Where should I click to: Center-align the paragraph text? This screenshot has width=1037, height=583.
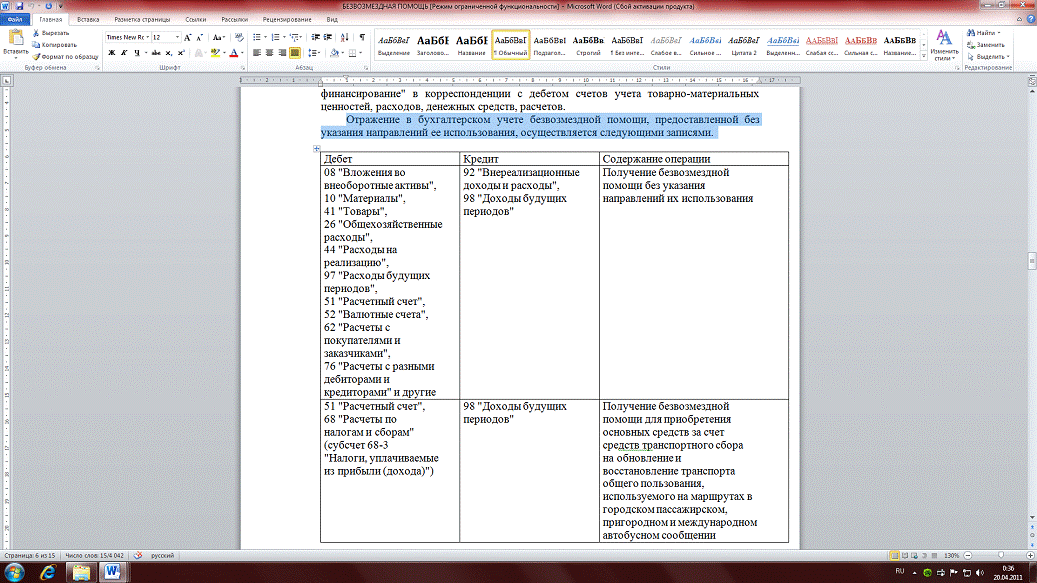269,53
